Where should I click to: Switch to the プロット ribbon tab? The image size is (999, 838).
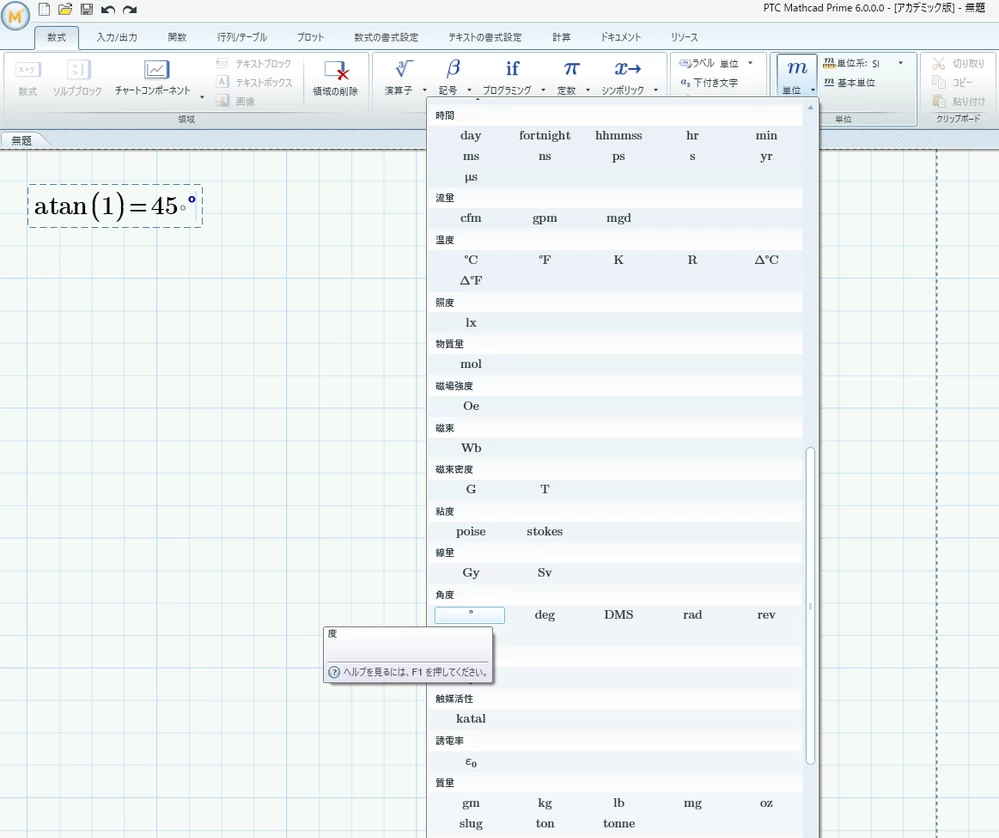310,38
